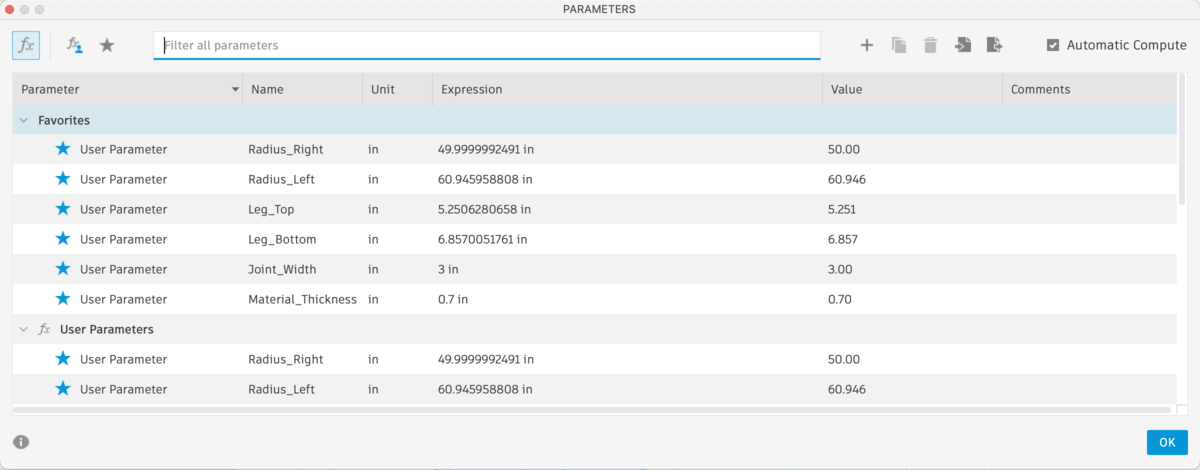
Task: Select the 0.7 in expression for Material_Thickness
Action: [452, 299]
